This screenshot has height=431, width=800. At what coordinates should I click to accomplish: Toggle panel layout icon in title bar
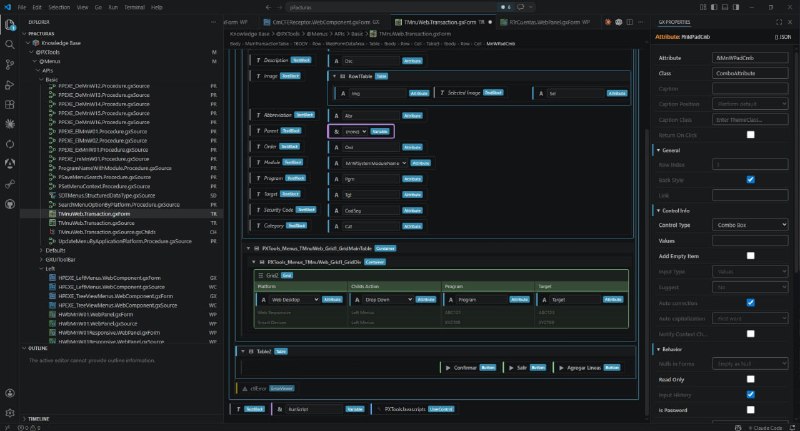click(x=724, y=7)
